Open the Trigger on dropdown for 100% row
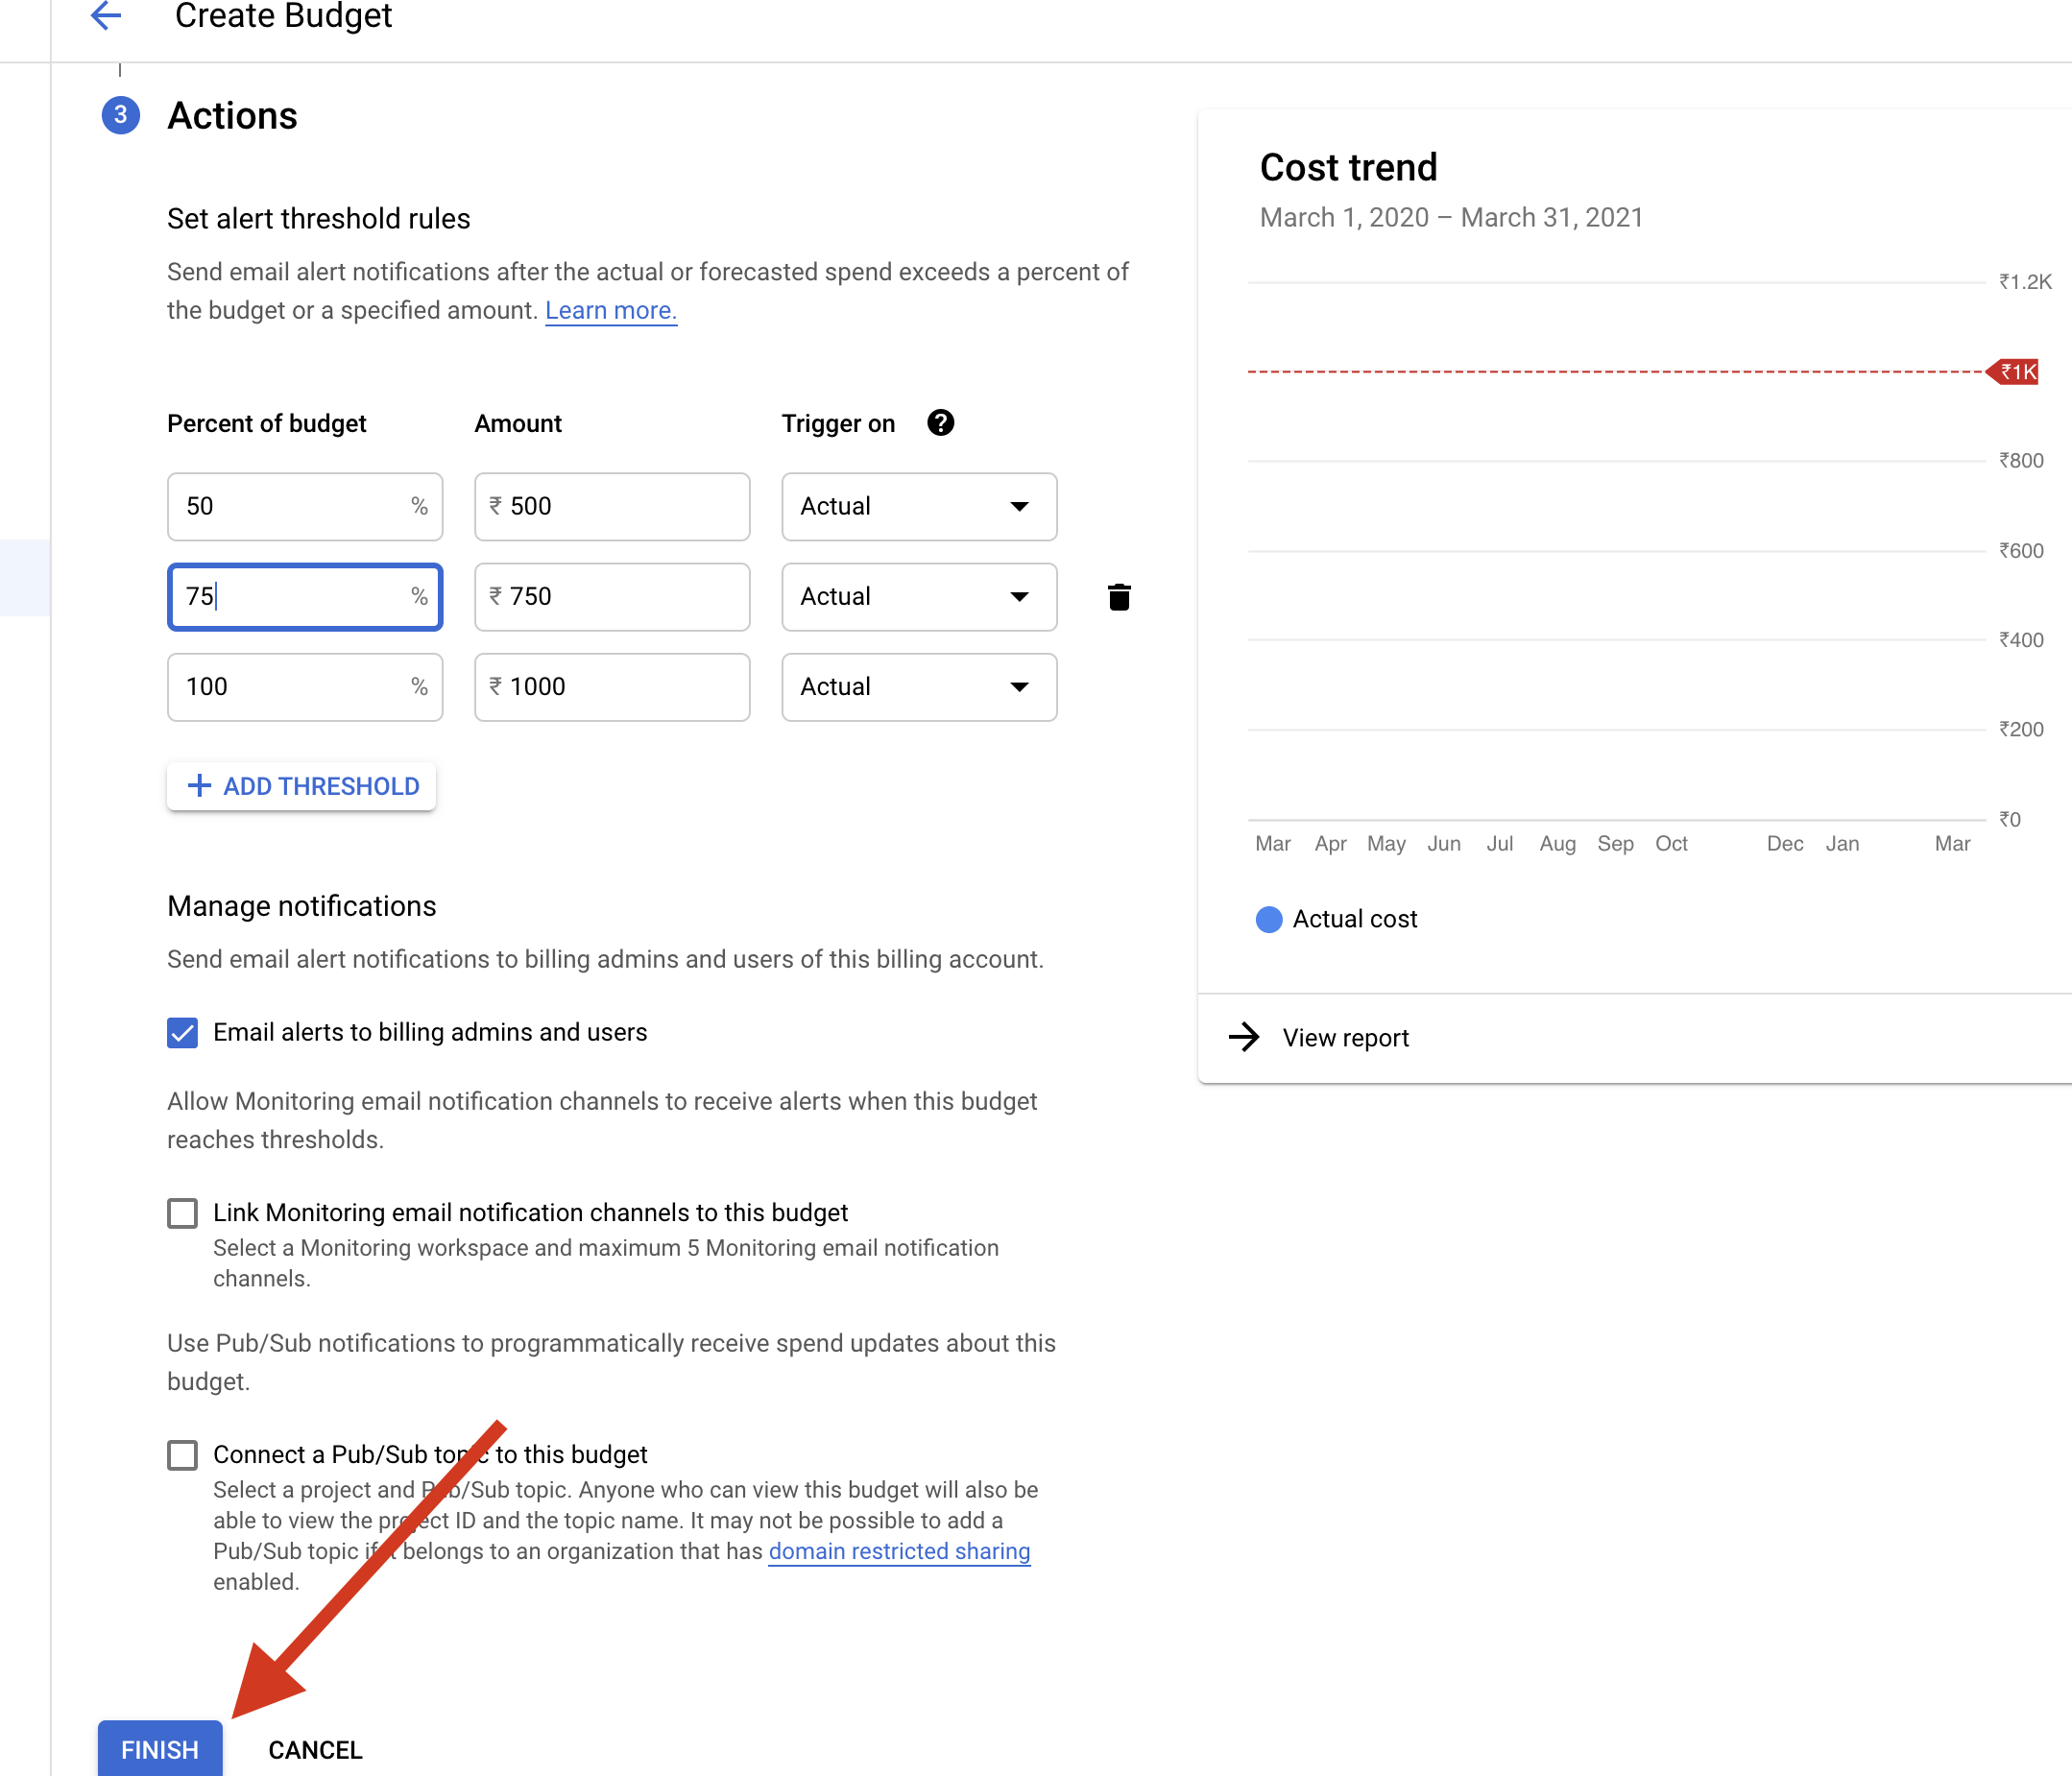This screenshot has width=2072, height=1776. point(1019,687)
